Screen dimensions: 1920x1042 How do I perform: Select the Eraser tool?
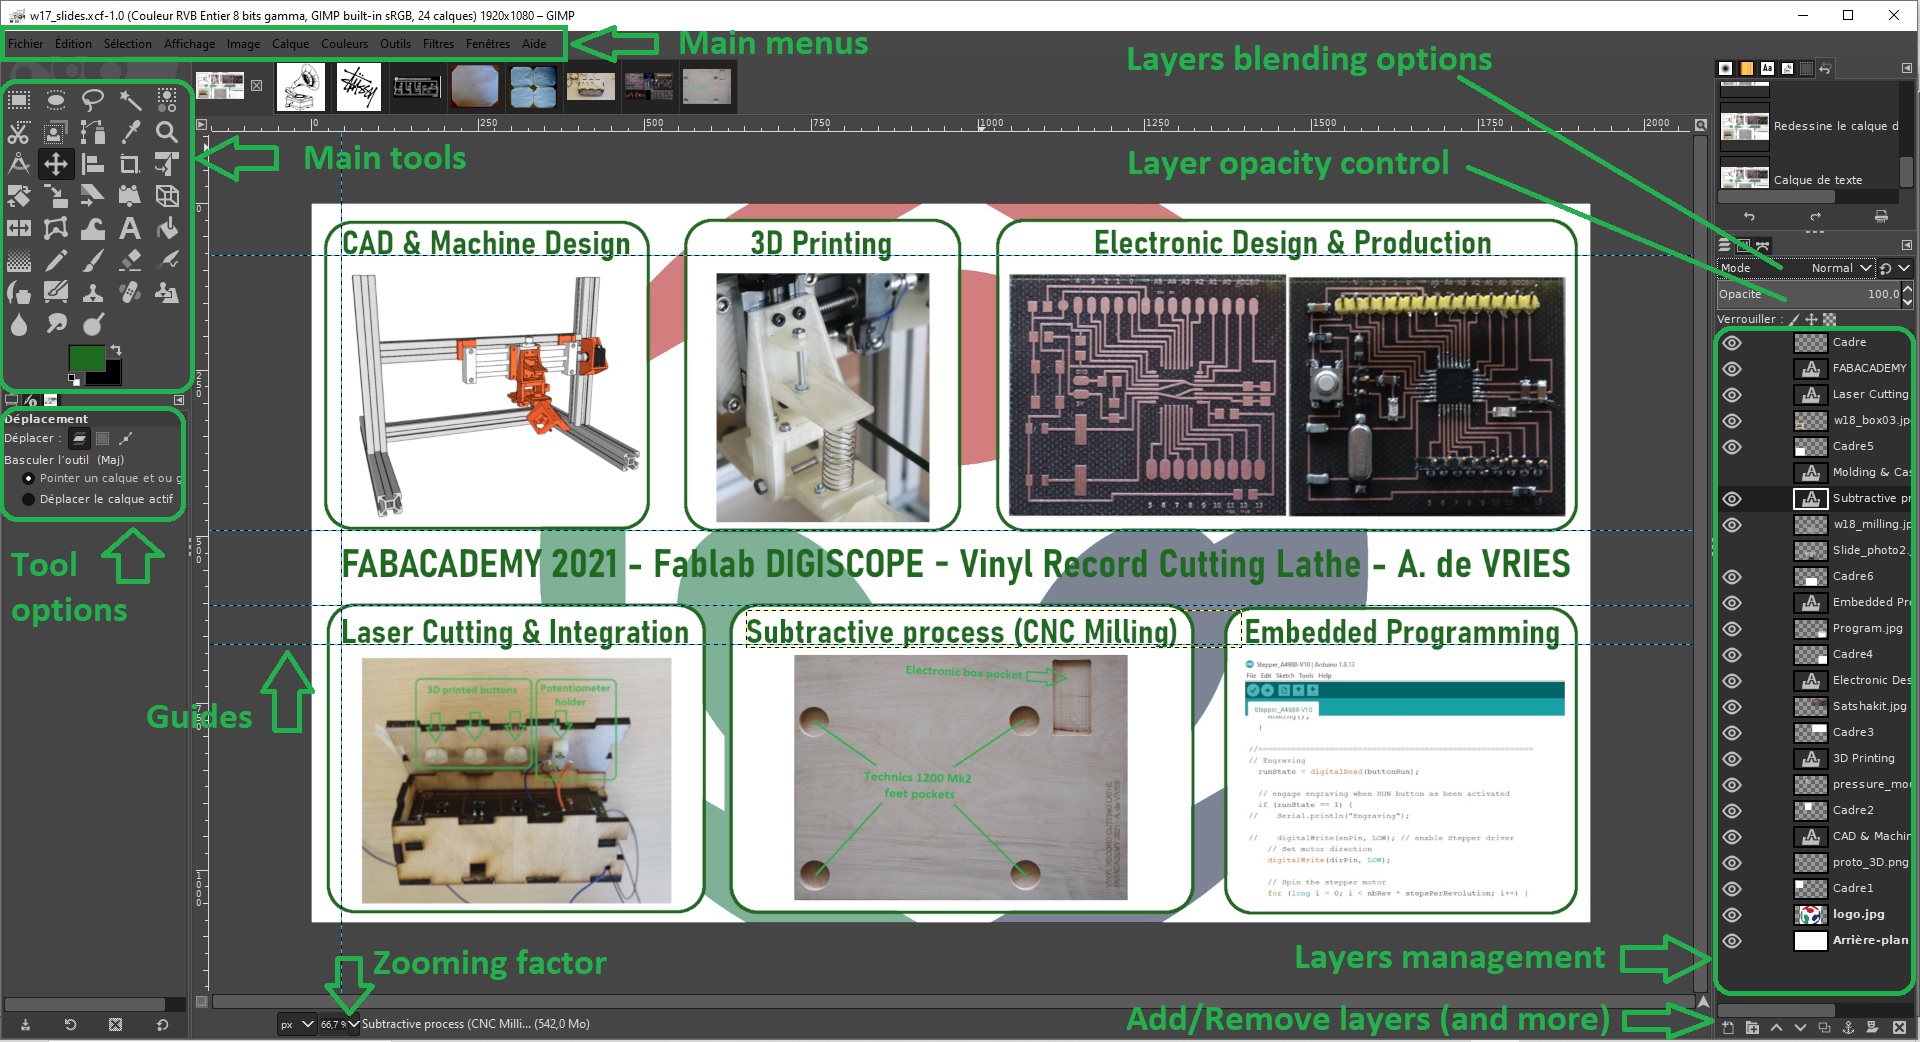pos(130,261)
